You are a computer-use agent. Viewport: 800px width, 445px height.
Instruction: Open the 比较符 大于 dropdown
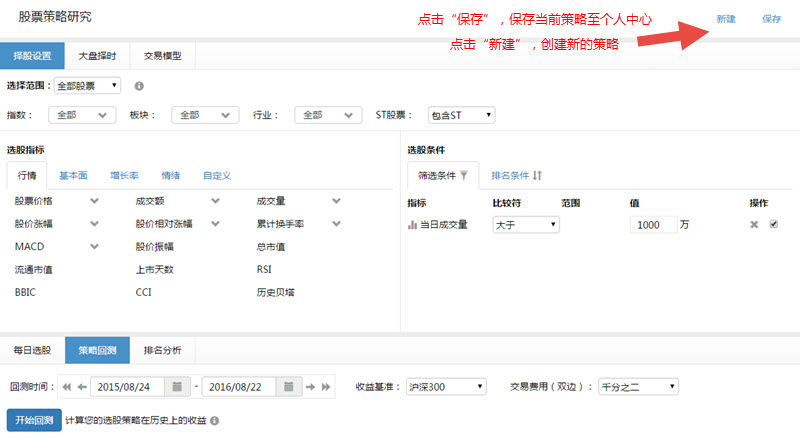pyautogui.click(x=525, y=226)
